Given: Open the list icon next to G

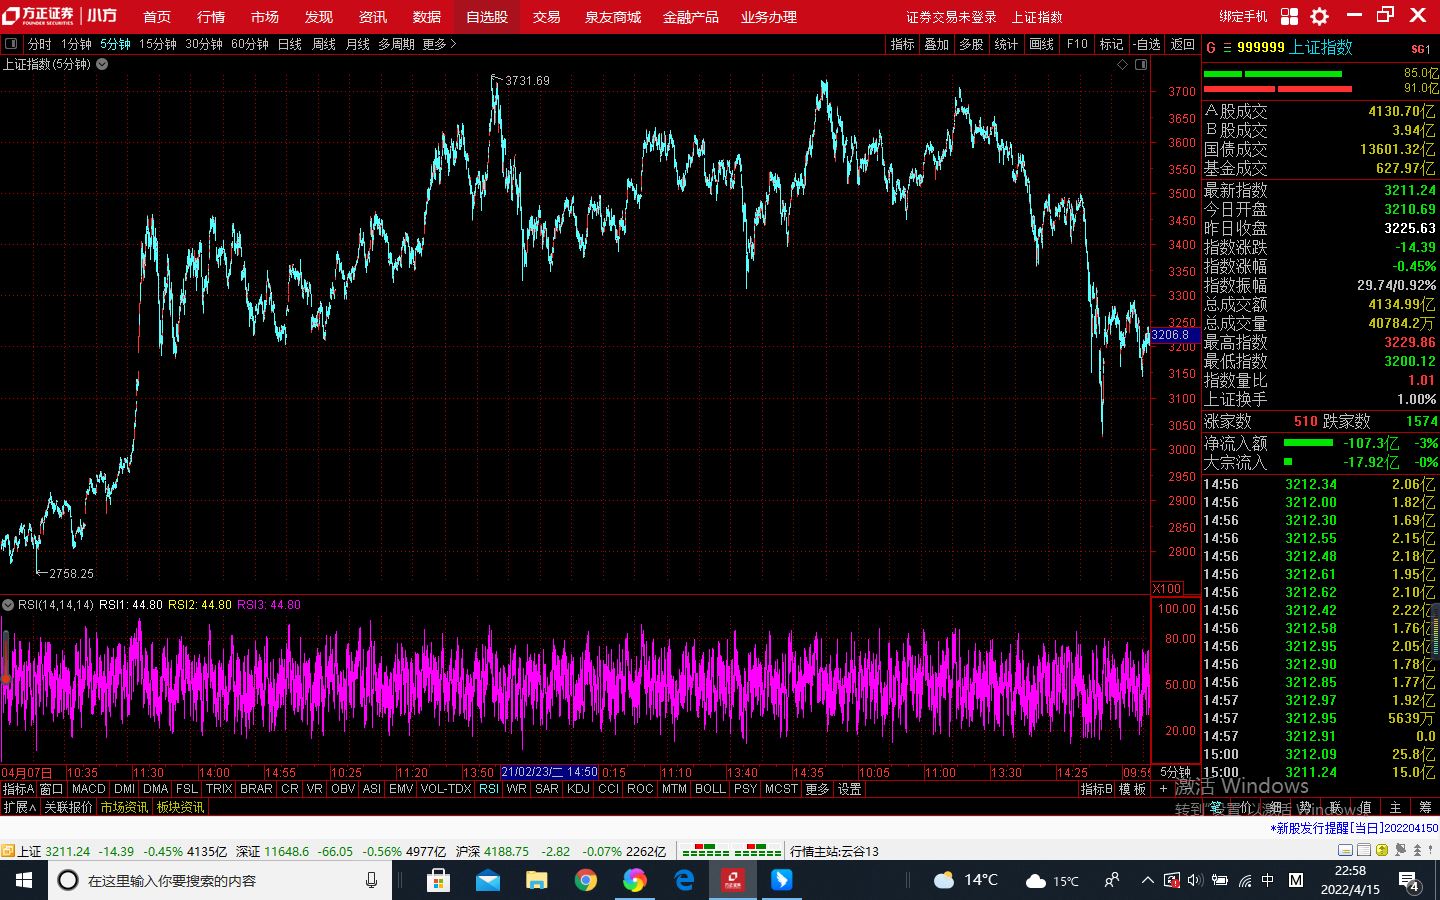Looking at the screenshot, I should coord(1227,47).
